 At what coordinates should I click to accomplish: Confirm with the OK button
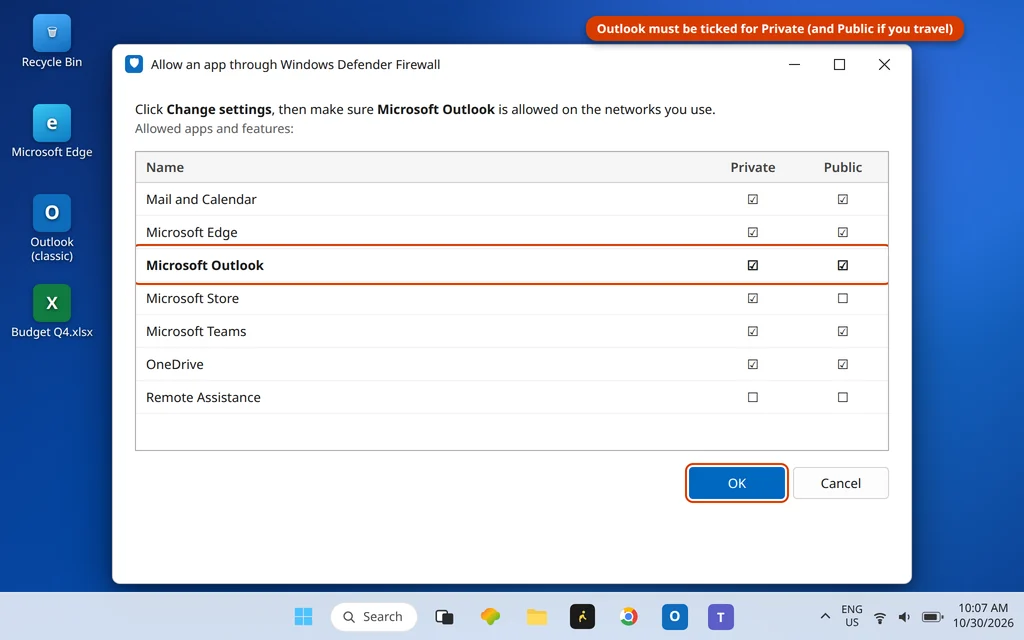click(737, 483)
